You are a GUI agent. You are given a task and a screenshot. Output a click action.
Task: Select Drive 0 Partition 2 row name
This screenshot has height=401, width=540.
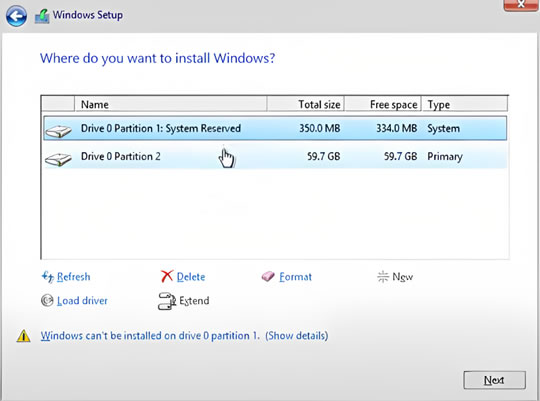[121, 156]
